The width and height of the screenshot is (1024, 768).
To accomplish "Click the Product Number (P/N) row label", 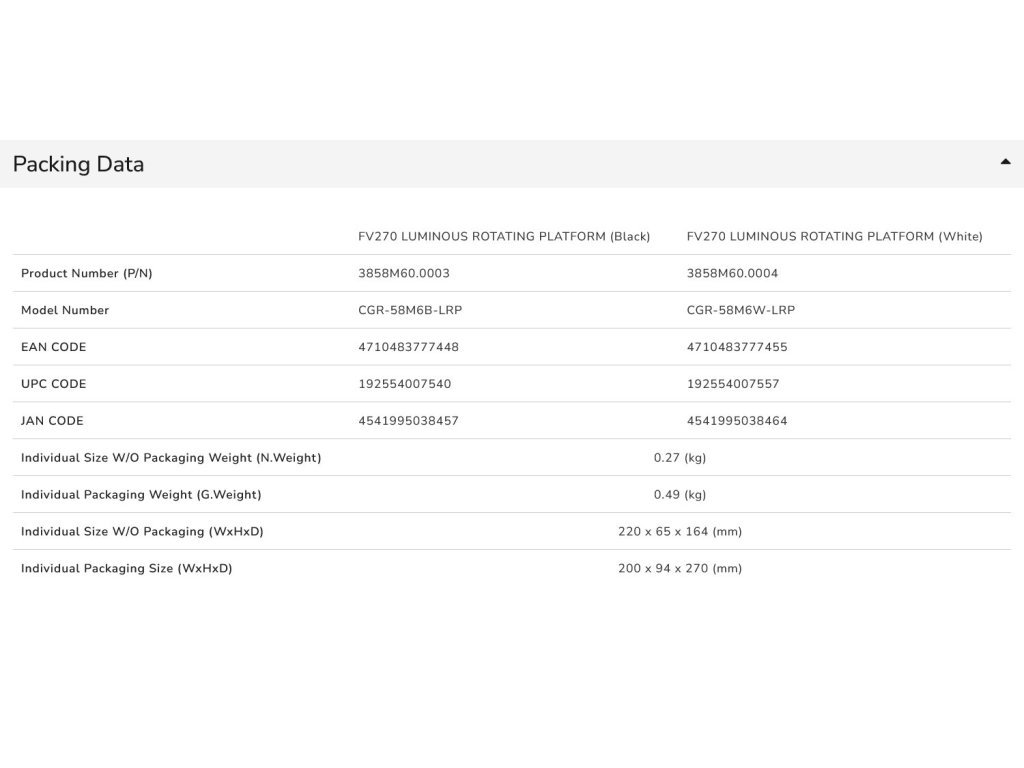I will (87, 273).
